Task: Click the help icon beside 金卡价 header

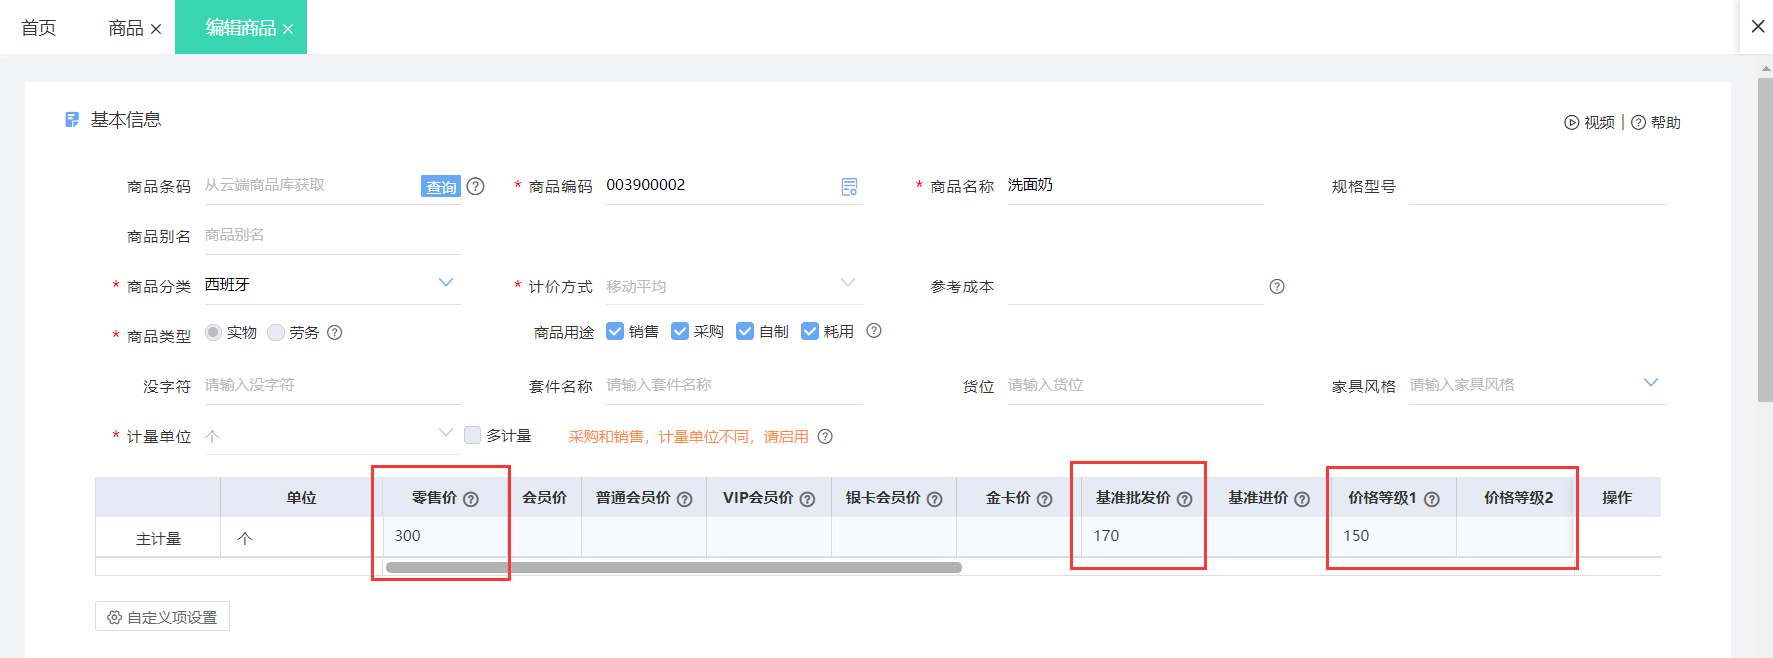Action: click(x=1045, y=499)
